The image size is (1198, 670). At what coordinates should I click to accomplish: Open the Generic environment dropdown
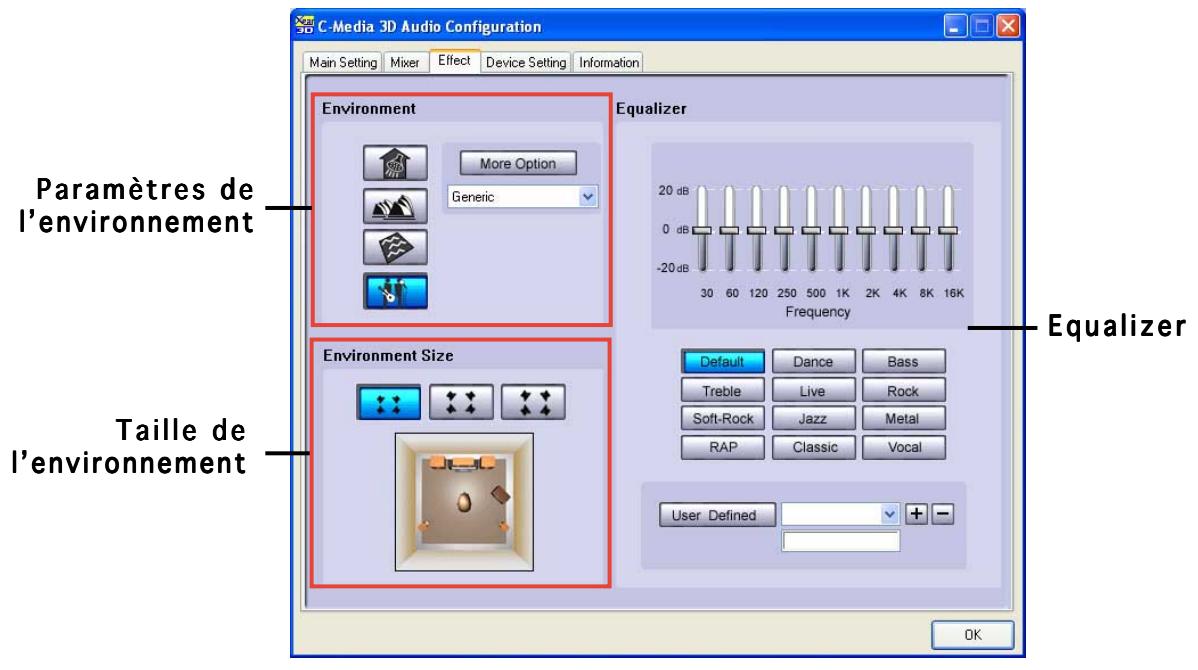[x=587, y=197]
